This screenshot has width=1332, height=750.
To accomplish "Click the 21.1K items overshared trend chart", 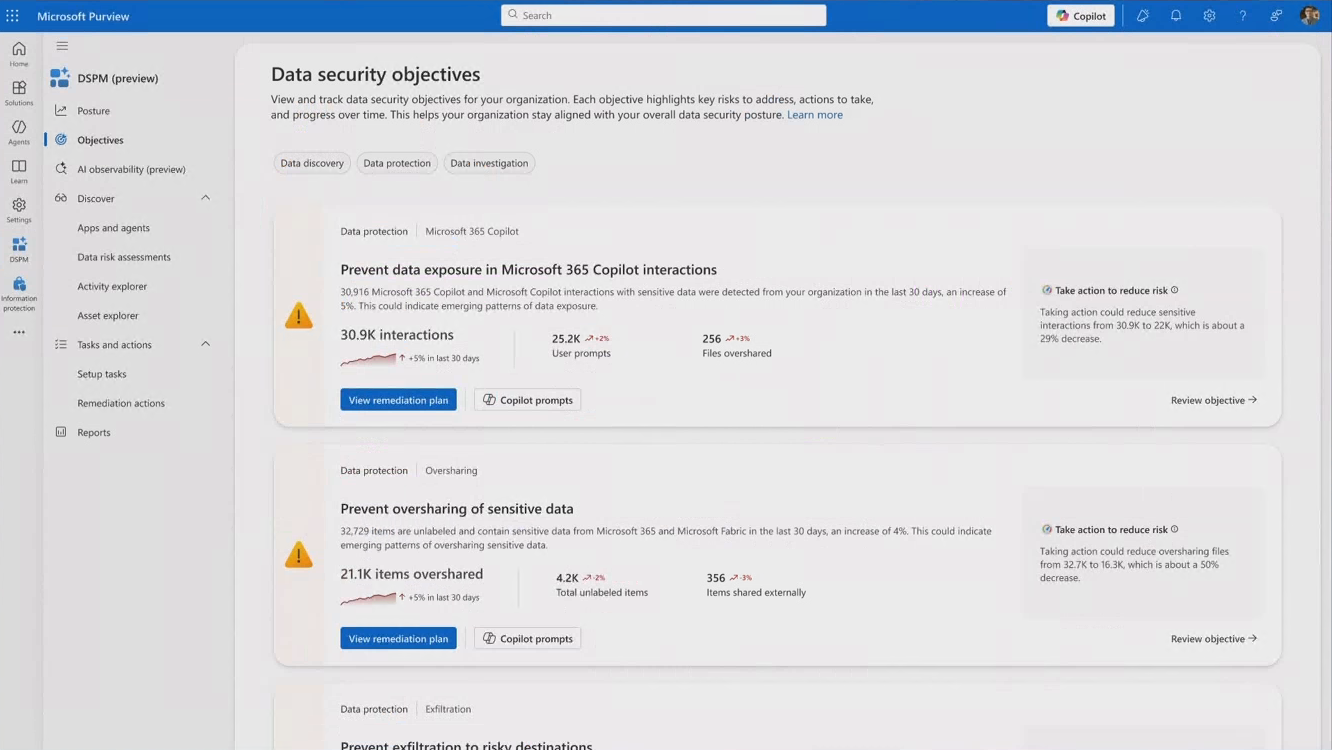I will [x=368, y=597].
